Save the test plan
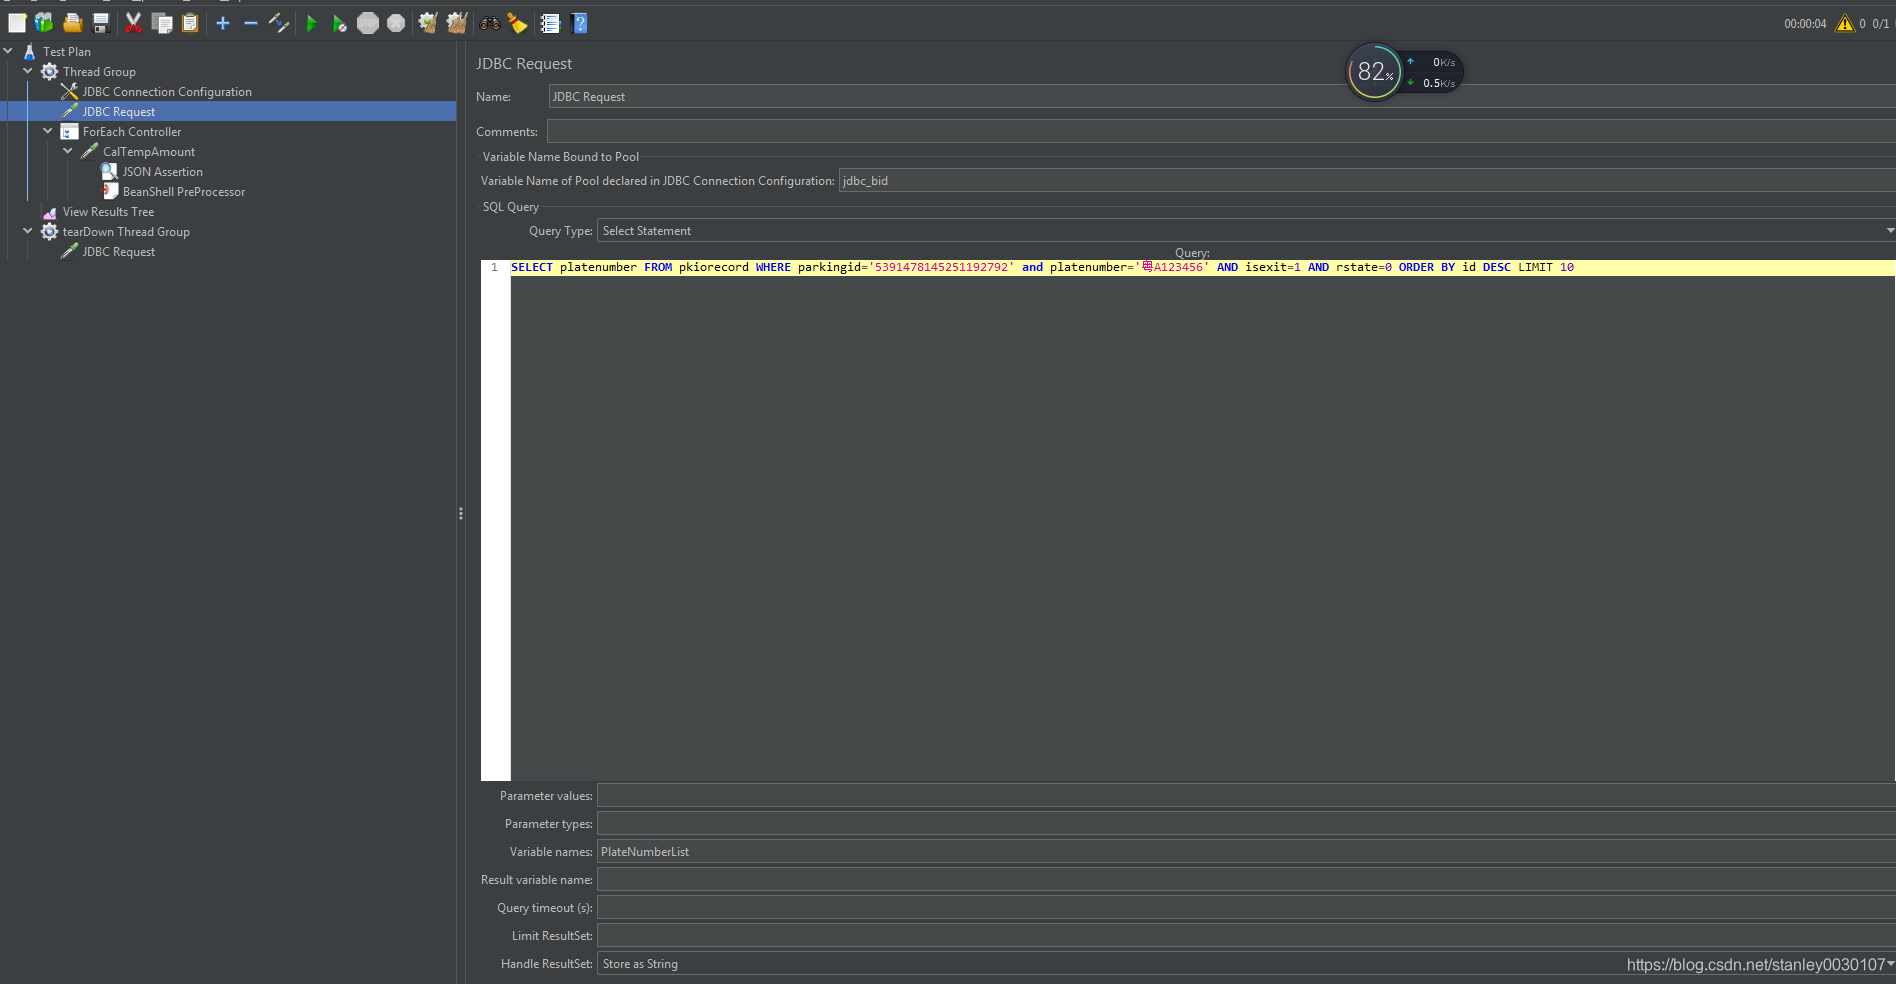 (100, 23)
